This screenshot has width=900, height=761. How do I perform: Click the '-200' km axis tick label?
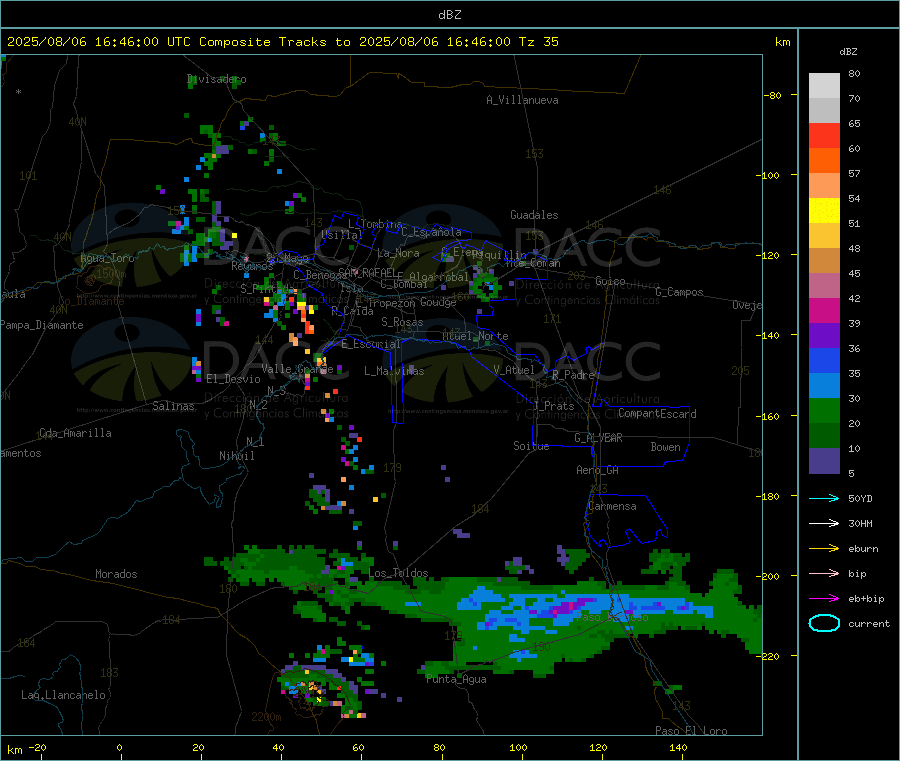tap(768, 576)
